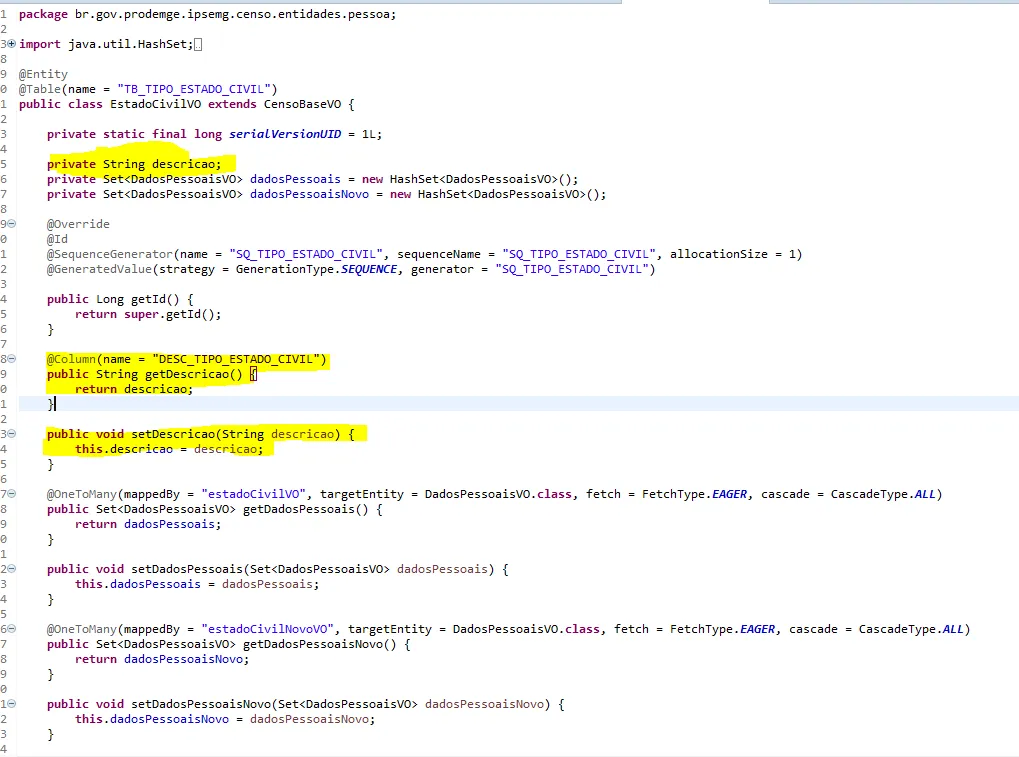Click the method name 'getDadosPessoais()'

click(306, 509)
